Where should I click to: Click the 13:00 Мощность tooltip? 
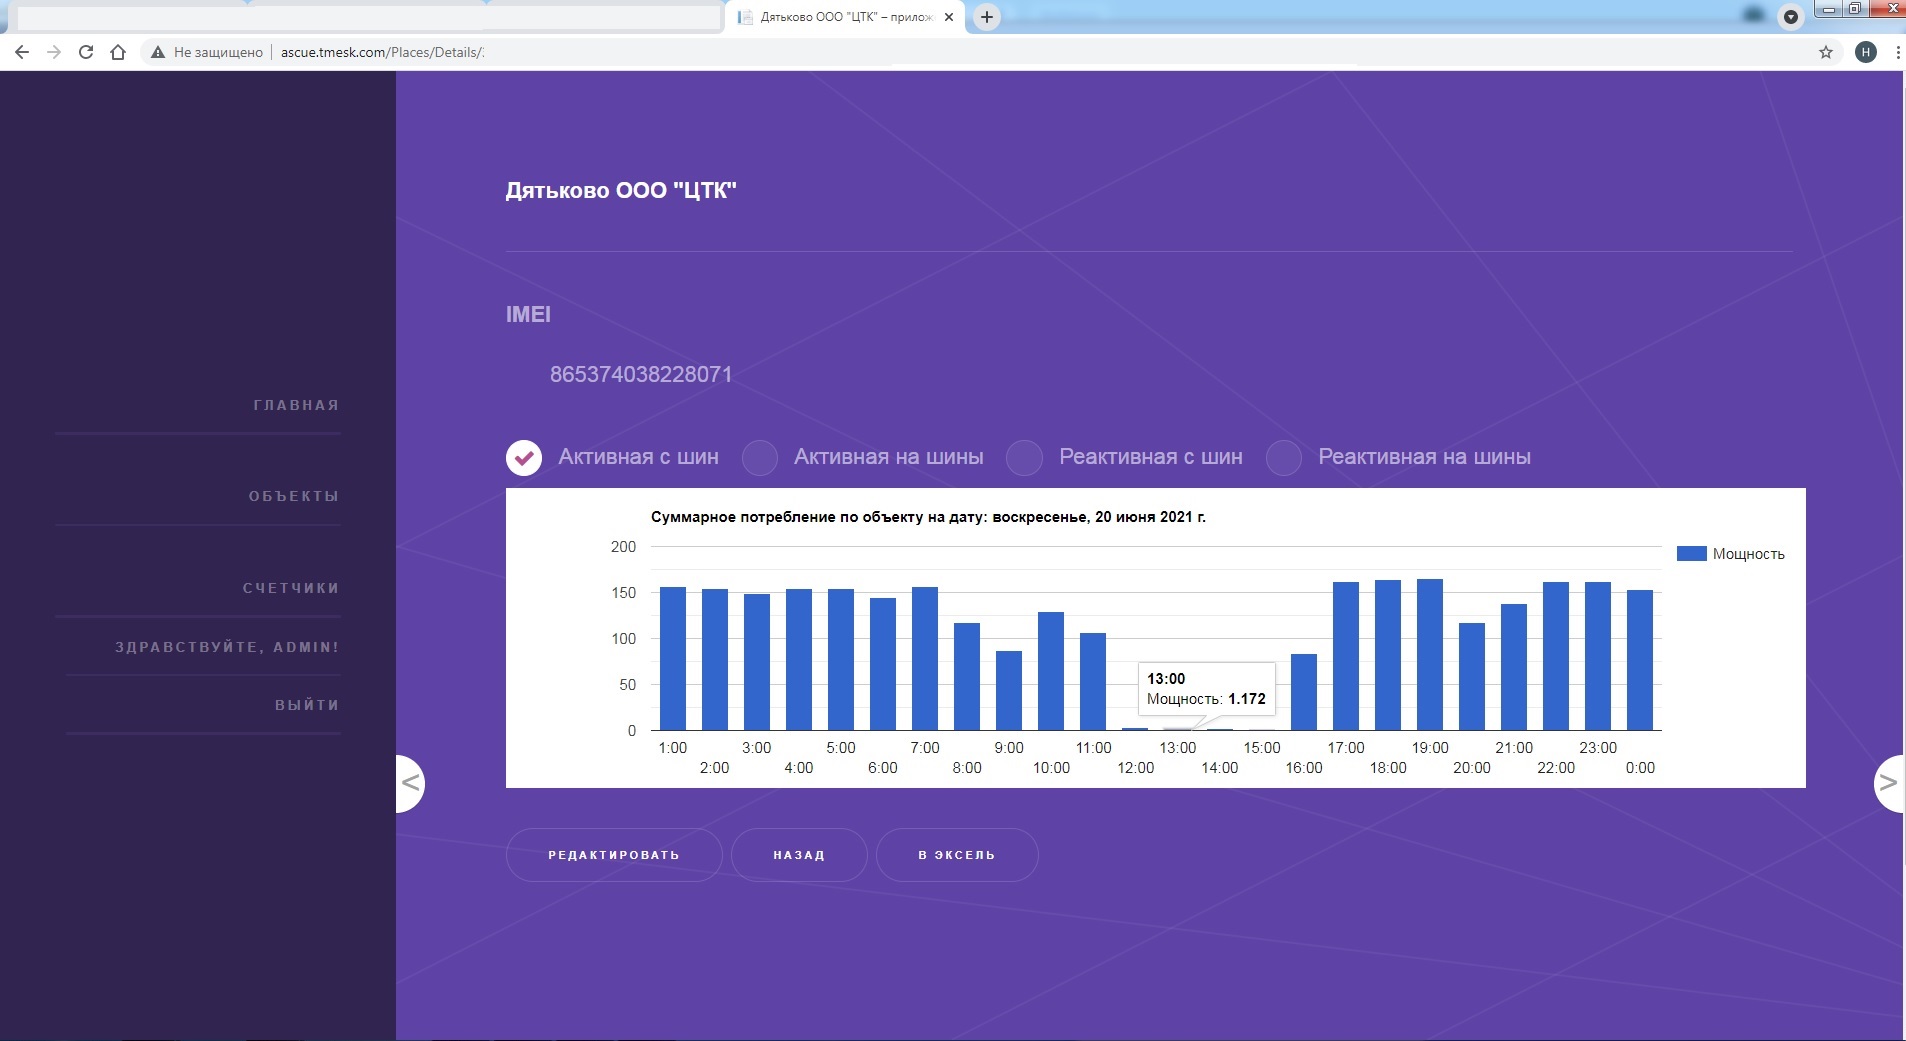pos(1207,688)
